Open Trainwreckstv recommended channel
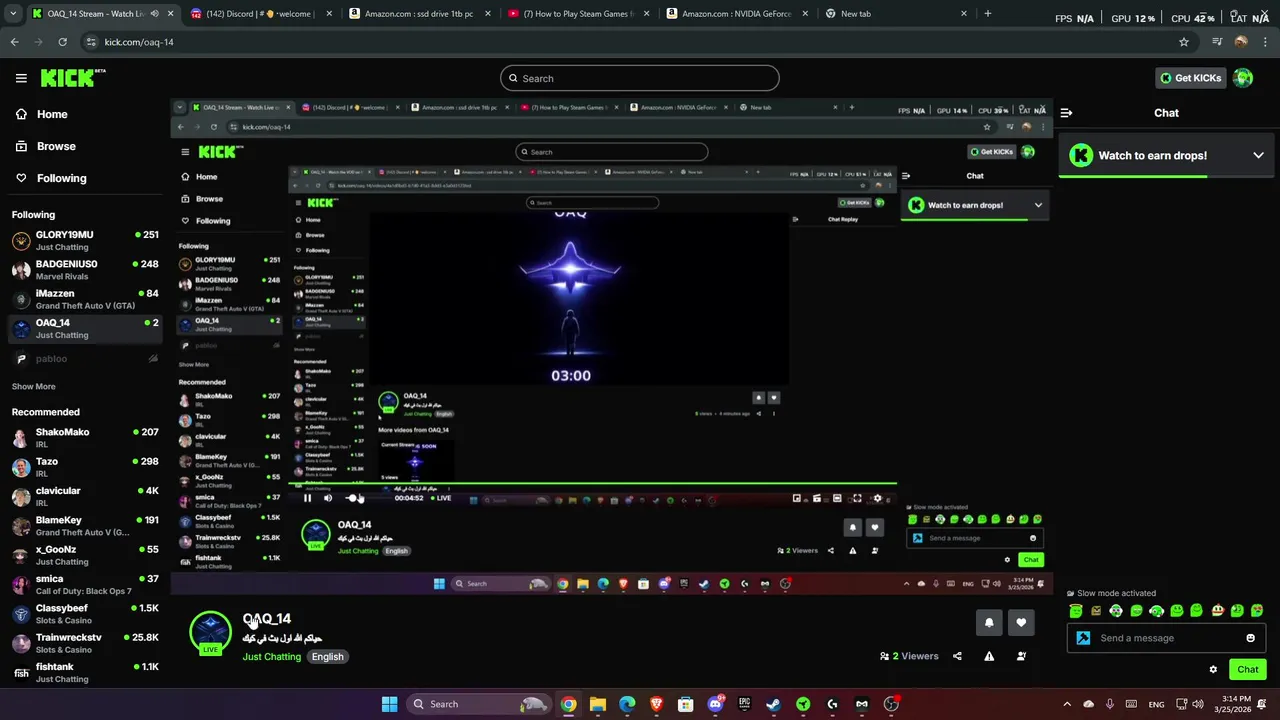This screenshot has height=720, width=1280. (85, 643)
